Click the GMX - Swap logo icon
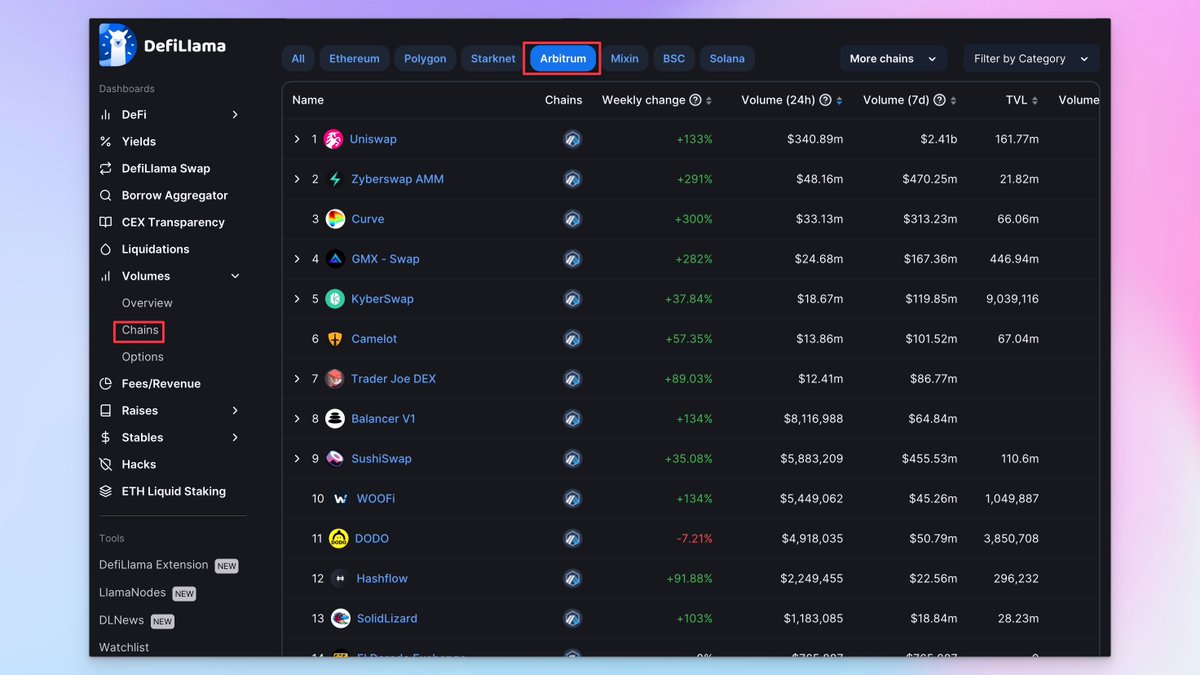Image resolution: width=1200 pixels, height=675 pixels. pyautogui.click(x=335, y=259)
